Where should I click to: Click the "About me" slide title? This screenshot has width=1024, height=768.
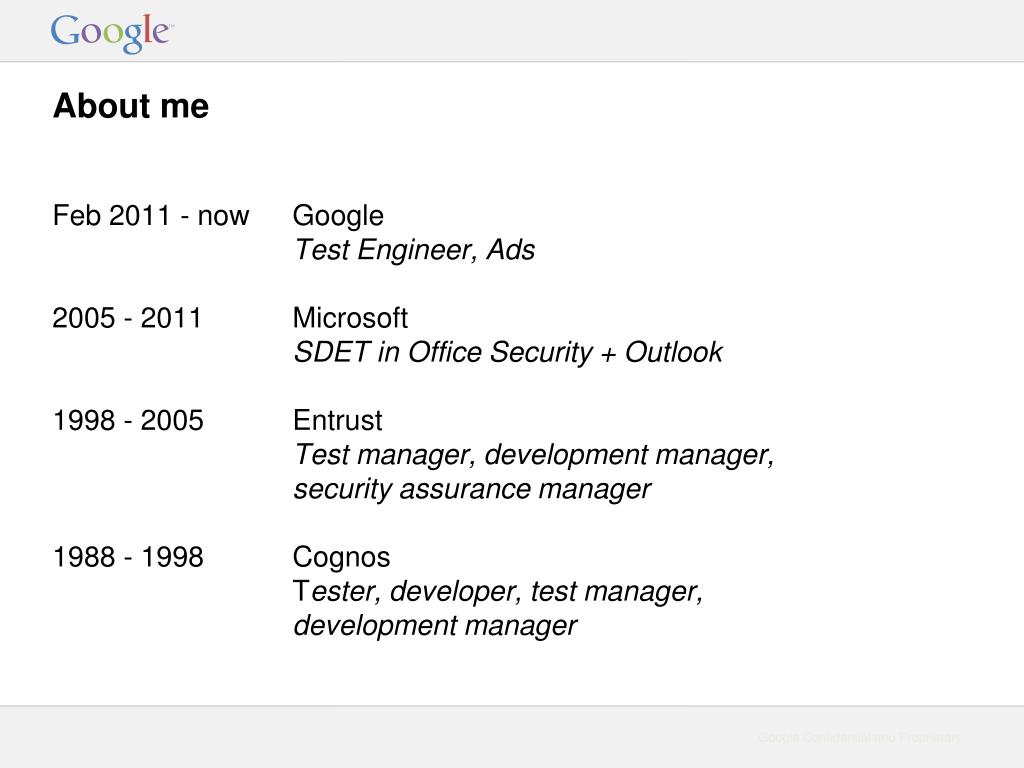point(131,106)
